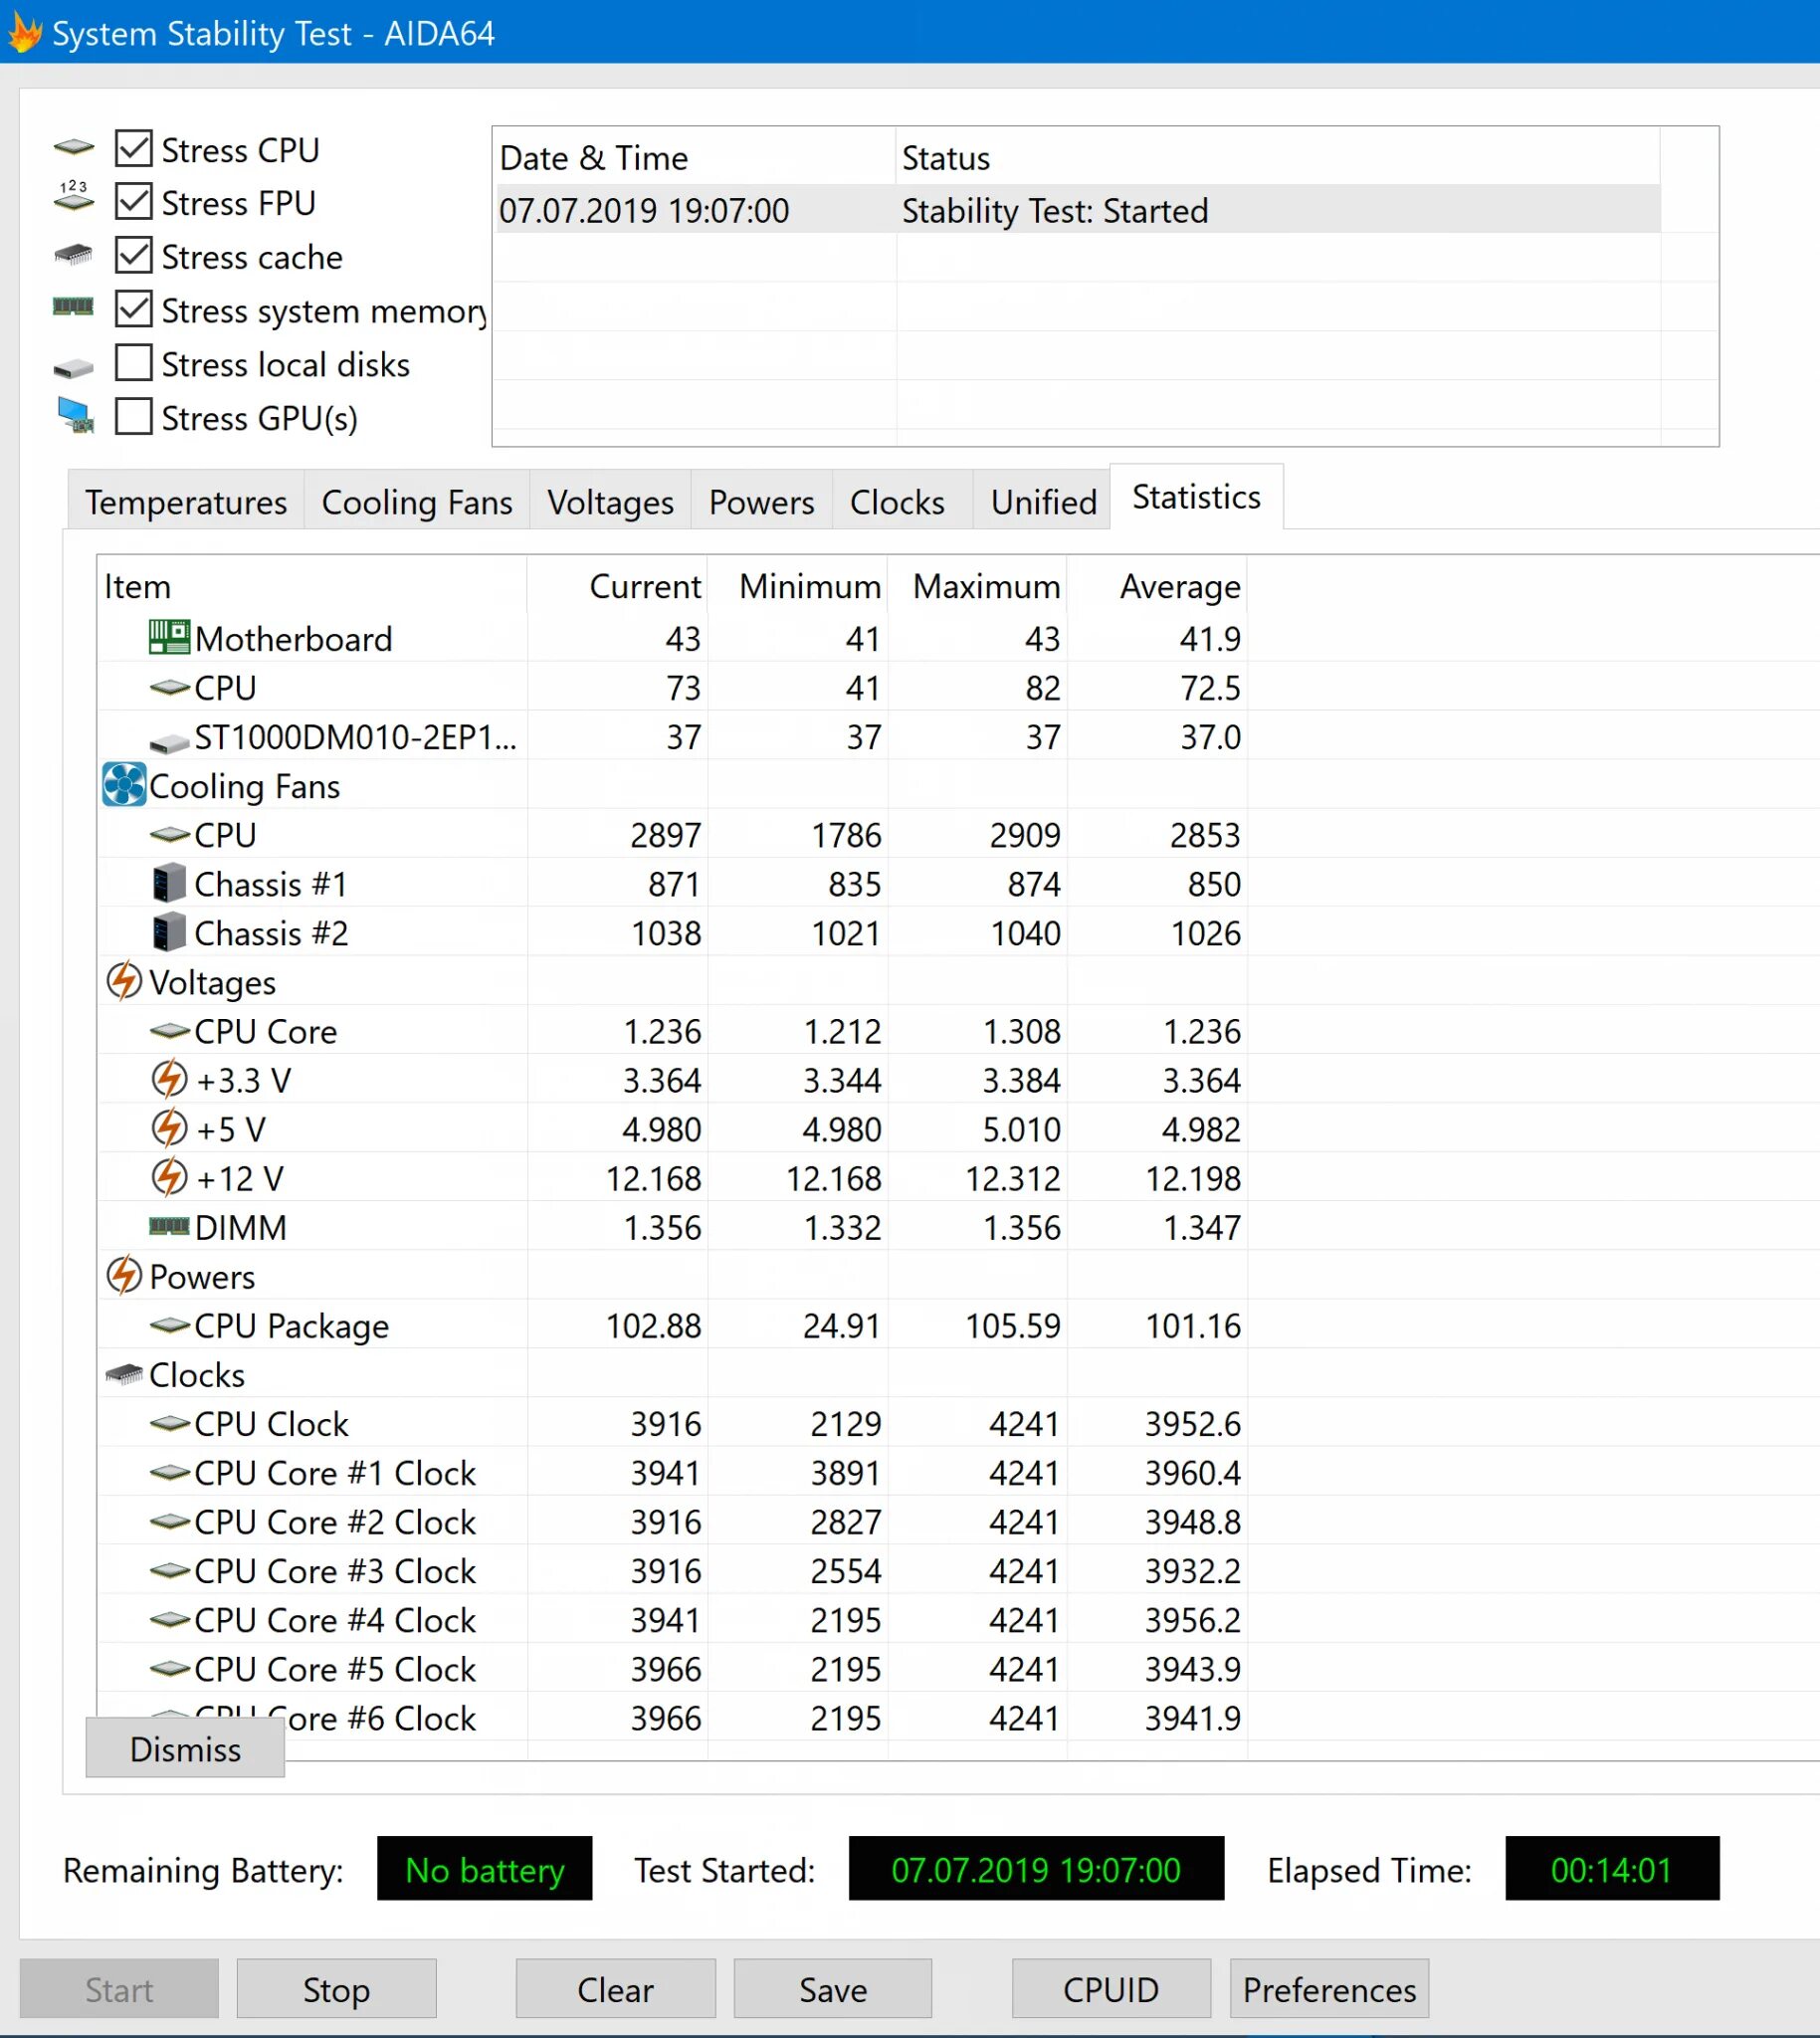Click the Stress system memory RAM icon
This screenshot has height=2038, width=1820.
(x=73, y=307)
